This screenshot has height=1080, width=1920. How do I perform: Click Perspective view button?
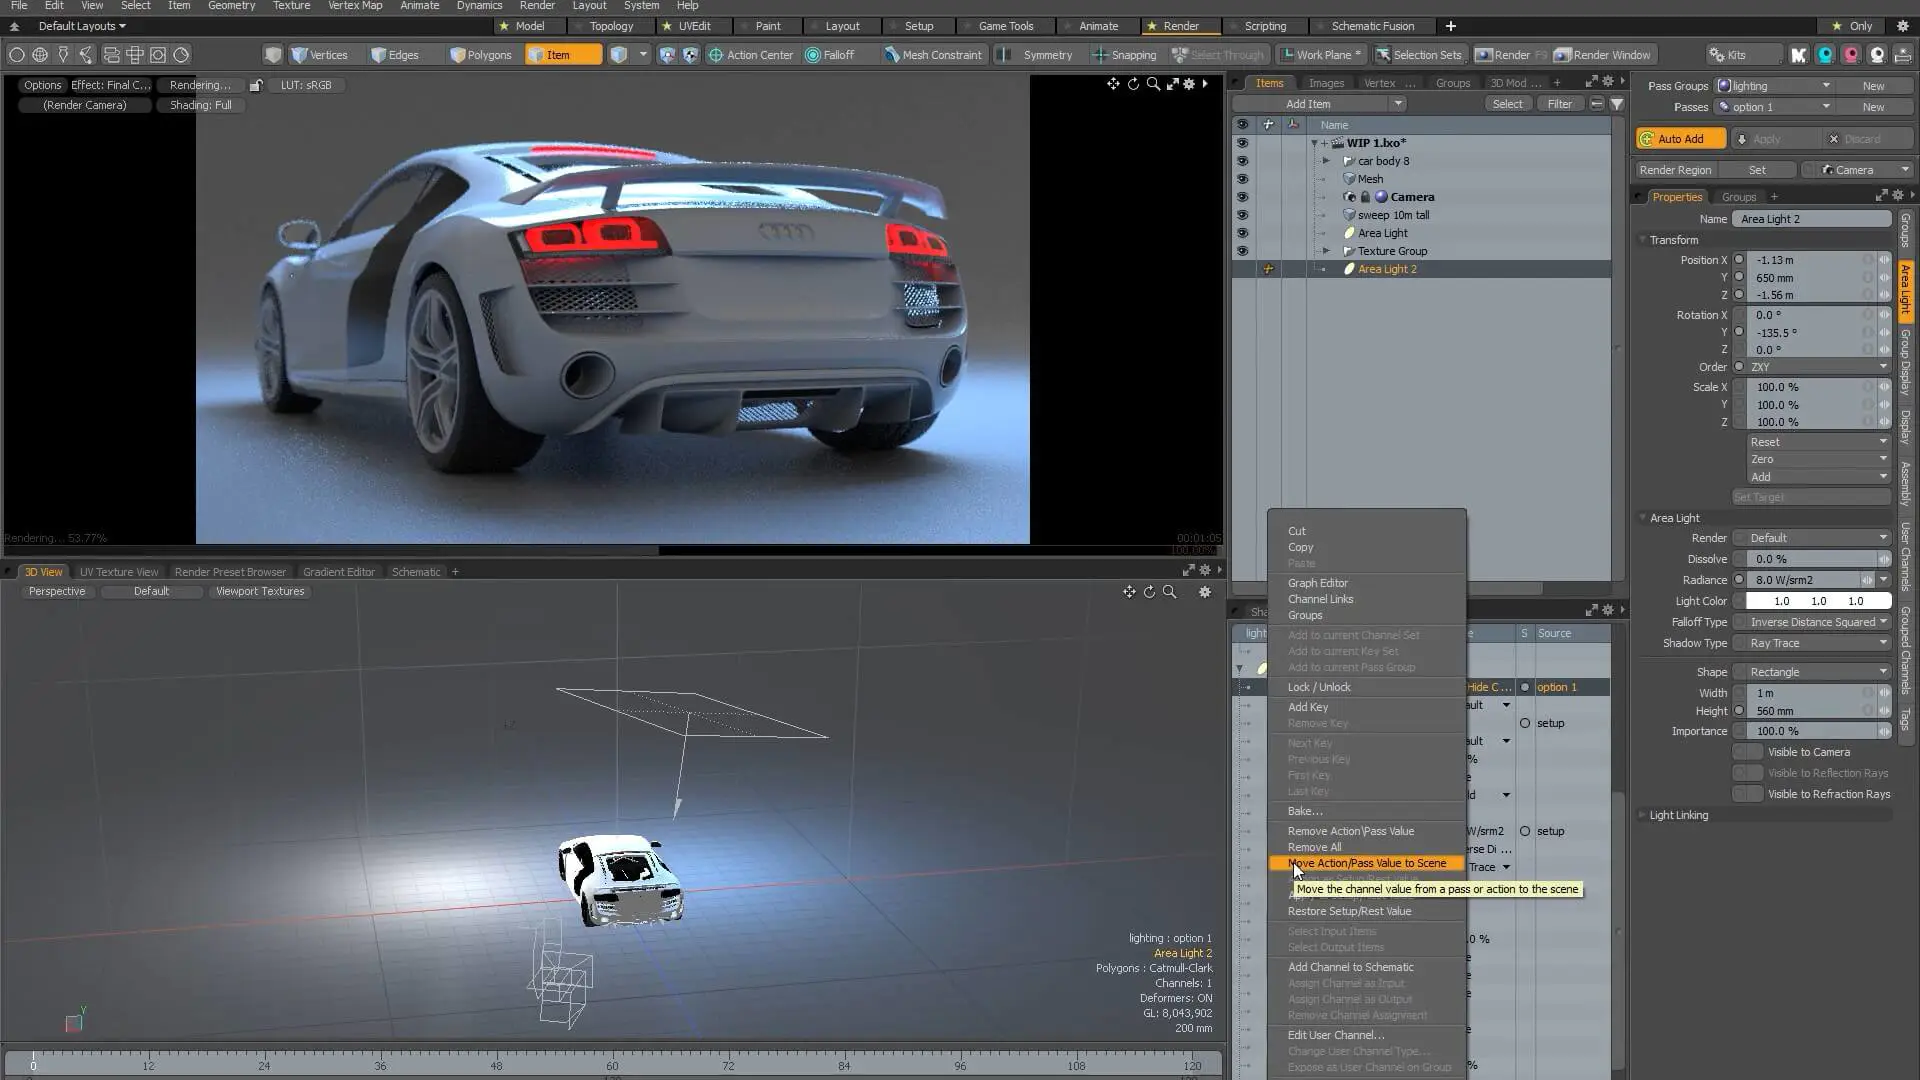(57, 591)
